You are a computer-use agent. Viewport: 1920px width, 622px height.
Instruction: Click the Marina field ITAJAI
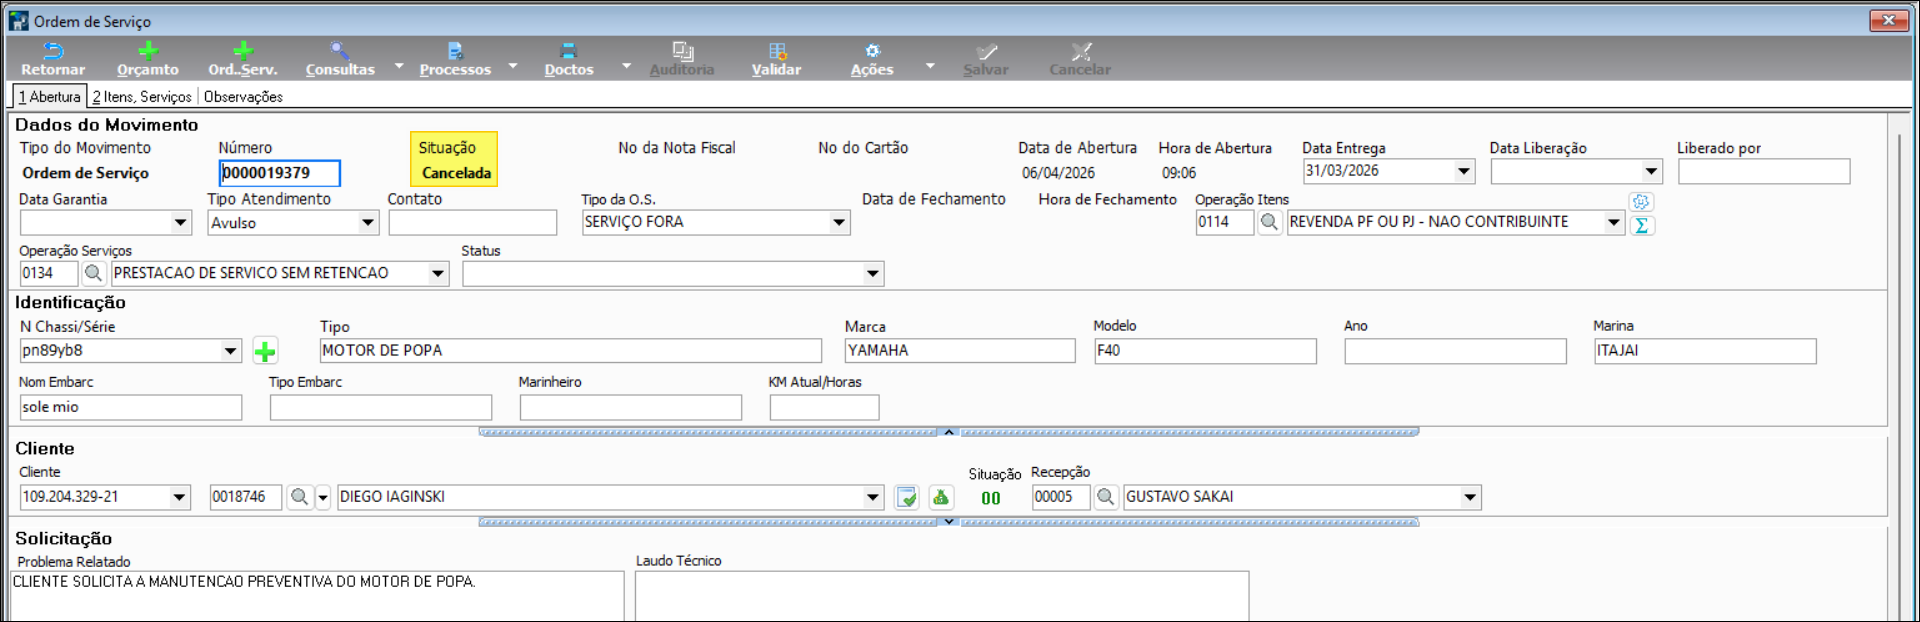coord(1705,351)
